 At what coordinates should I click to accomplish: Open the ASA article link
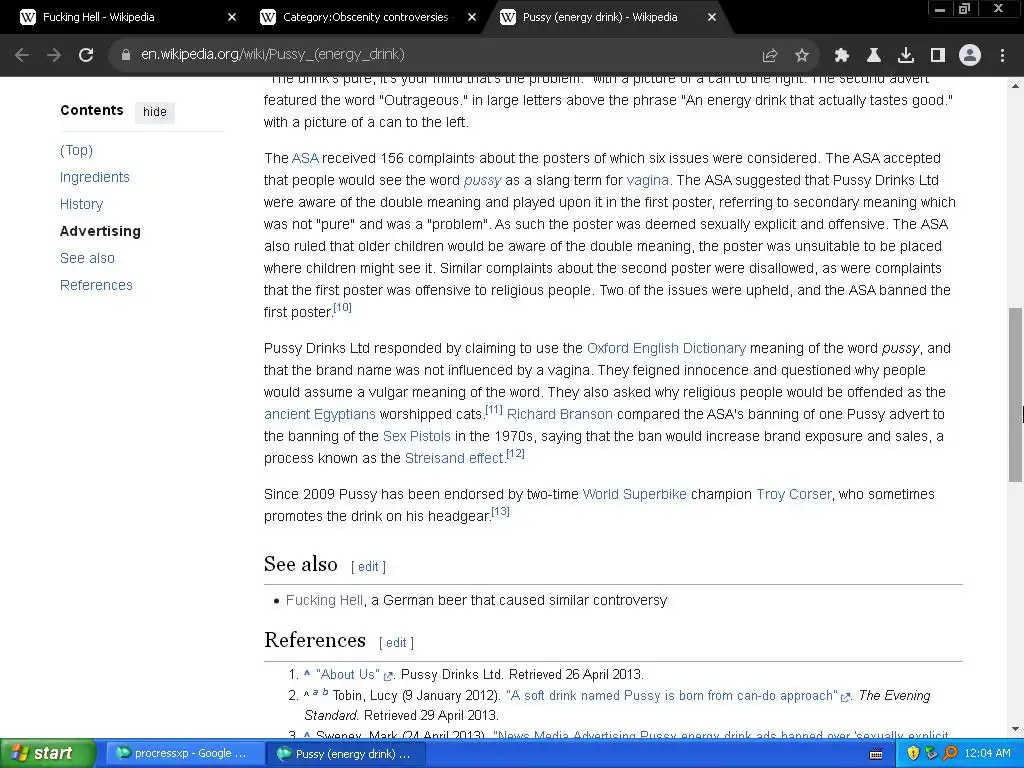point(305,158)
